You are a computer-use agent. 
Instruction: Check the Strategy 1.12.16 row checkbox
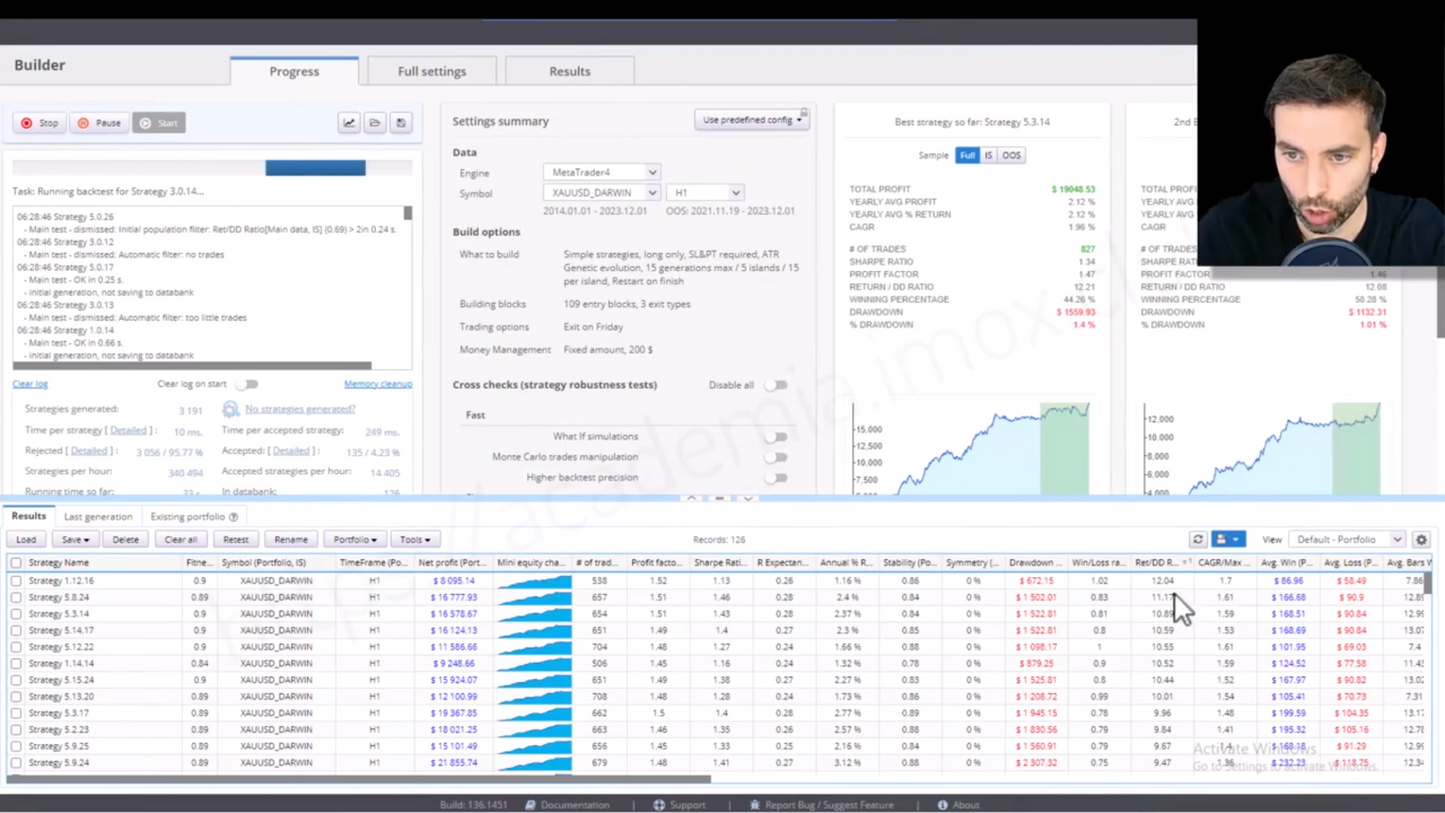[x=16, y=580]
